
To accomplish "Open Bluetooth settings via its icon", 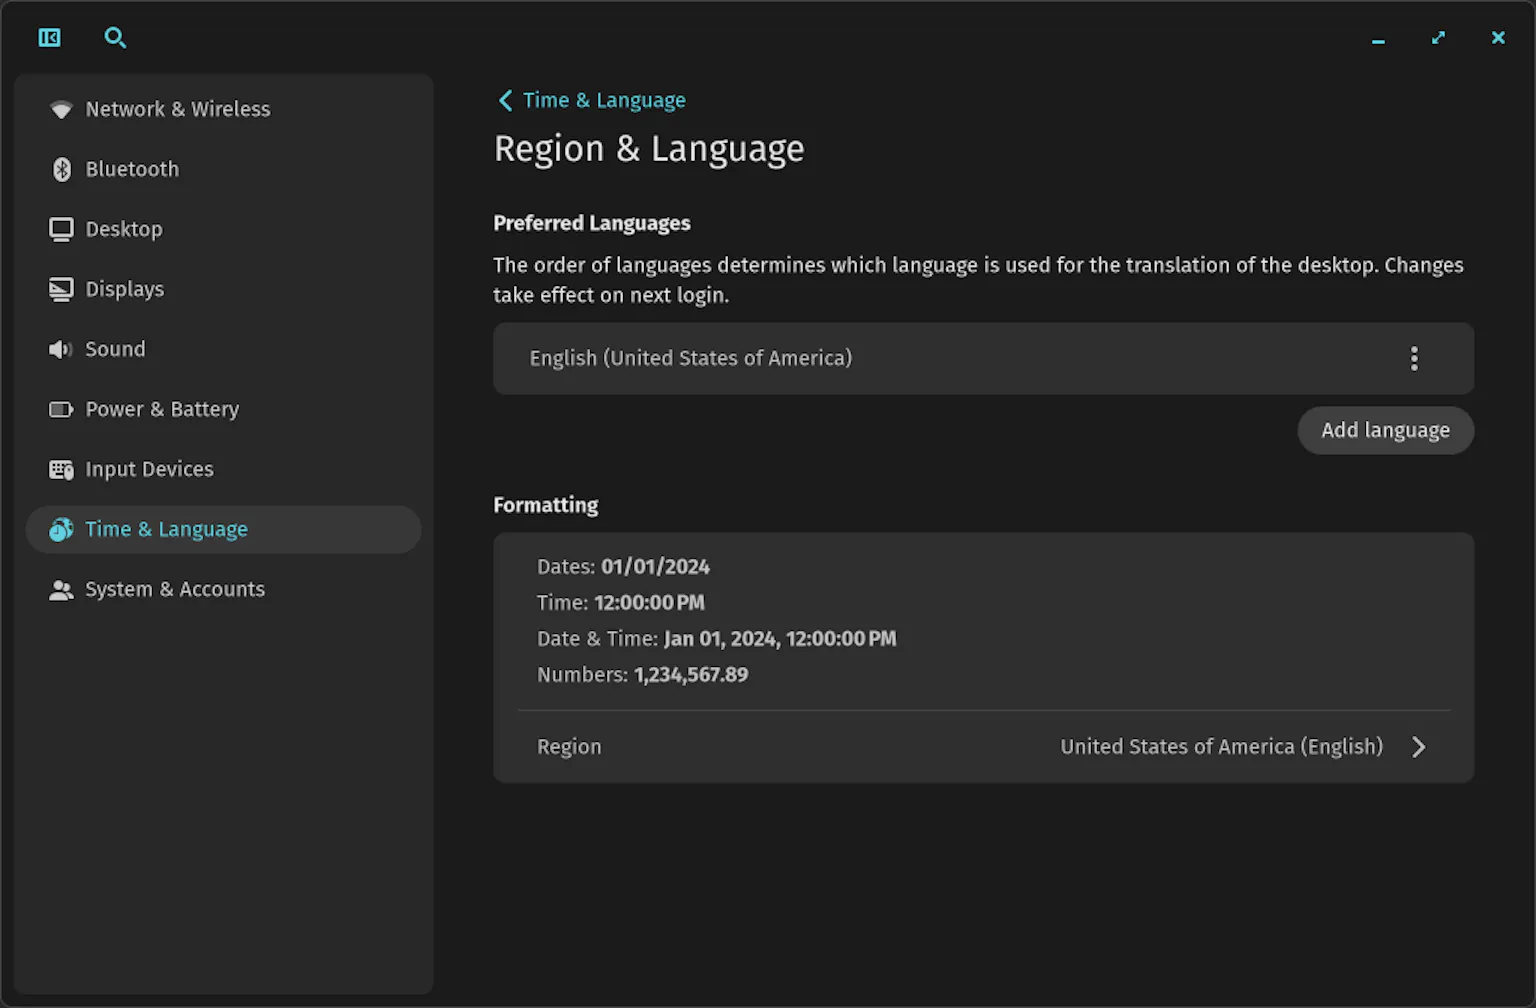I will pos(61,169).
